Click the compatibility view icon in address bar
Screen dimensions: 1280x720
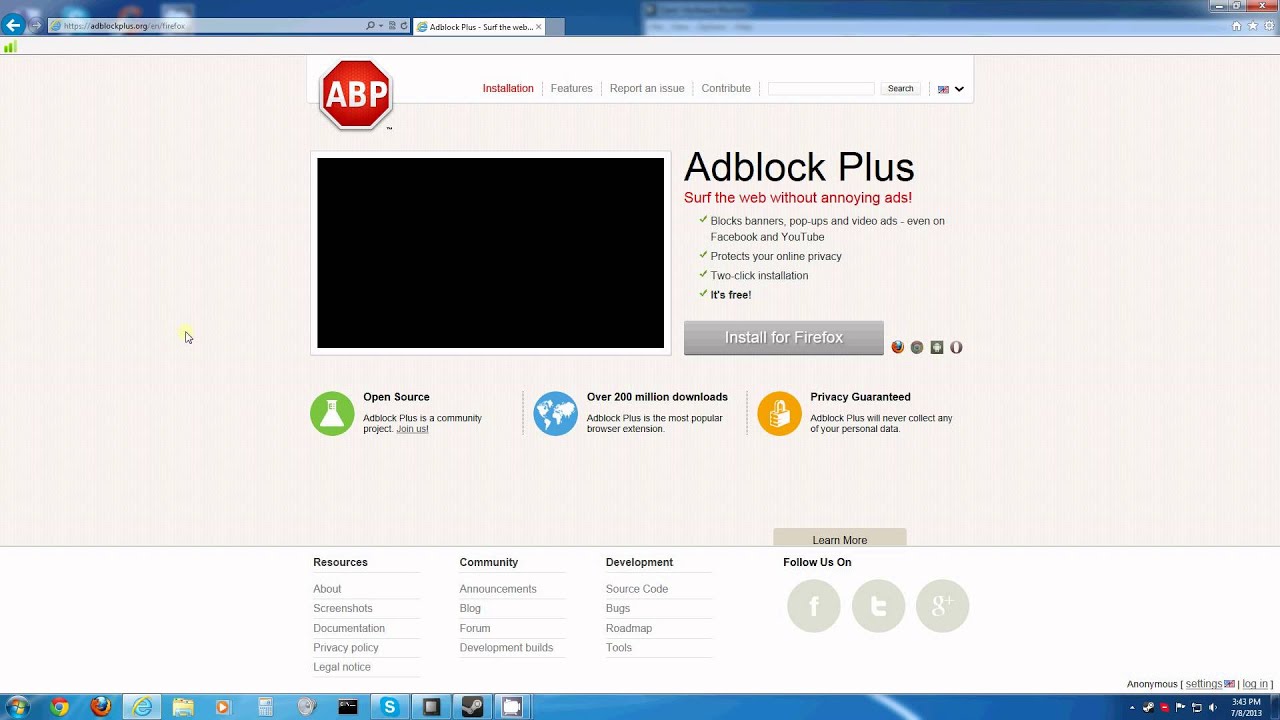click(392, 26)
